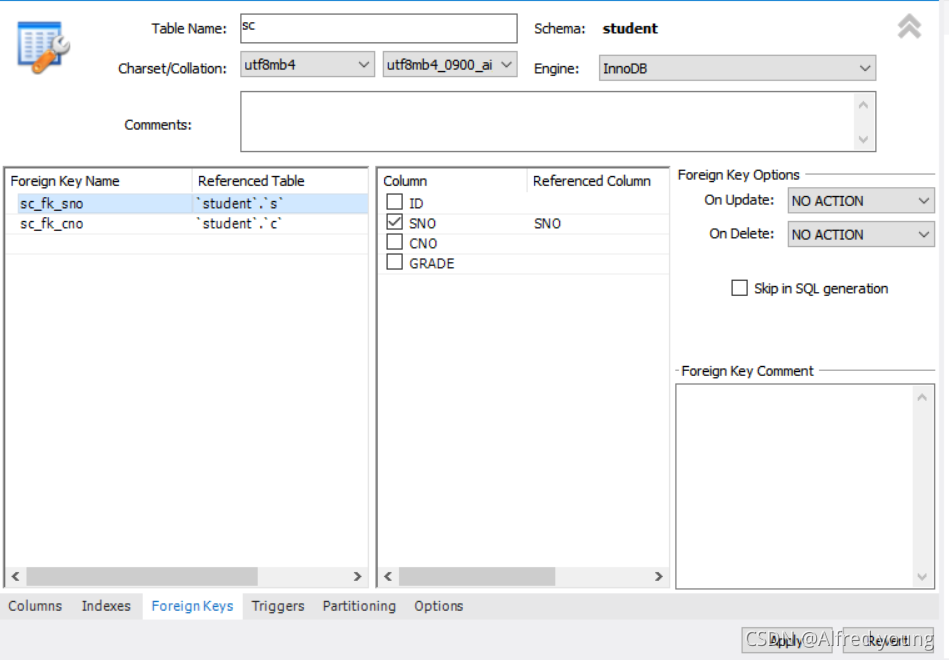Switch to the Options tab
Image resolution: width=949 pixels, height=660 pixels.
click(438, 606)
